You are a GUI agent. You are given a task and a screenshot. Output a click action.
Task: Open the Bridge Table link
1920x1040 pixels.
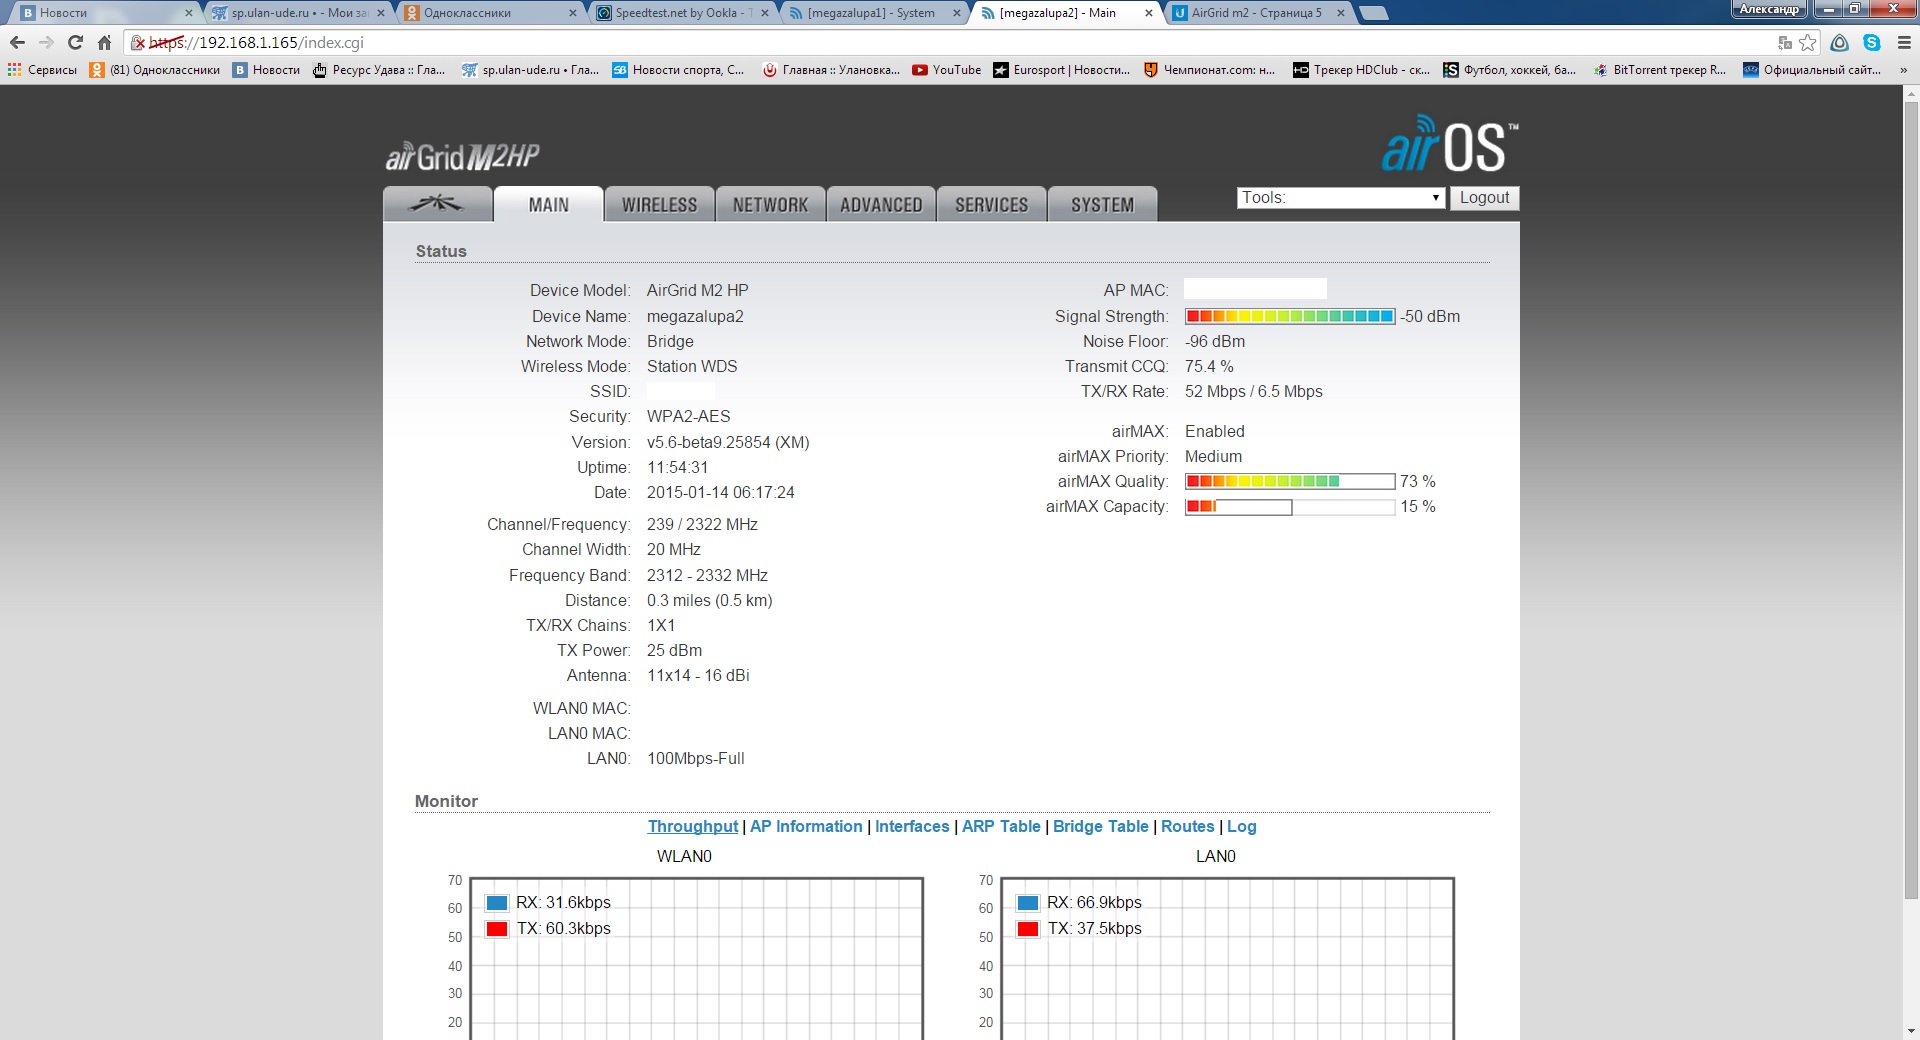click(1101, 827)
